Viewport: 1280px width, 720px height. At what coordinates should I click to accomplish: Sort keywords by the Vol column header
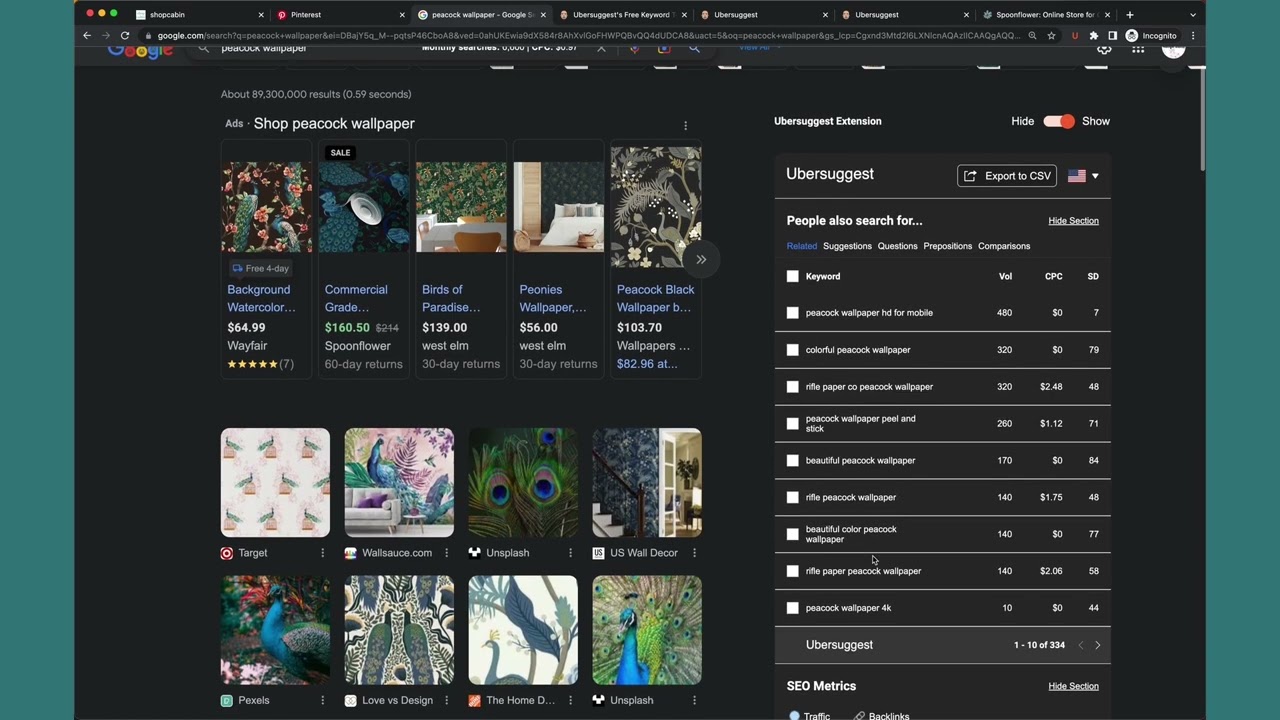pyautogui.click(x=1005, y=276)
